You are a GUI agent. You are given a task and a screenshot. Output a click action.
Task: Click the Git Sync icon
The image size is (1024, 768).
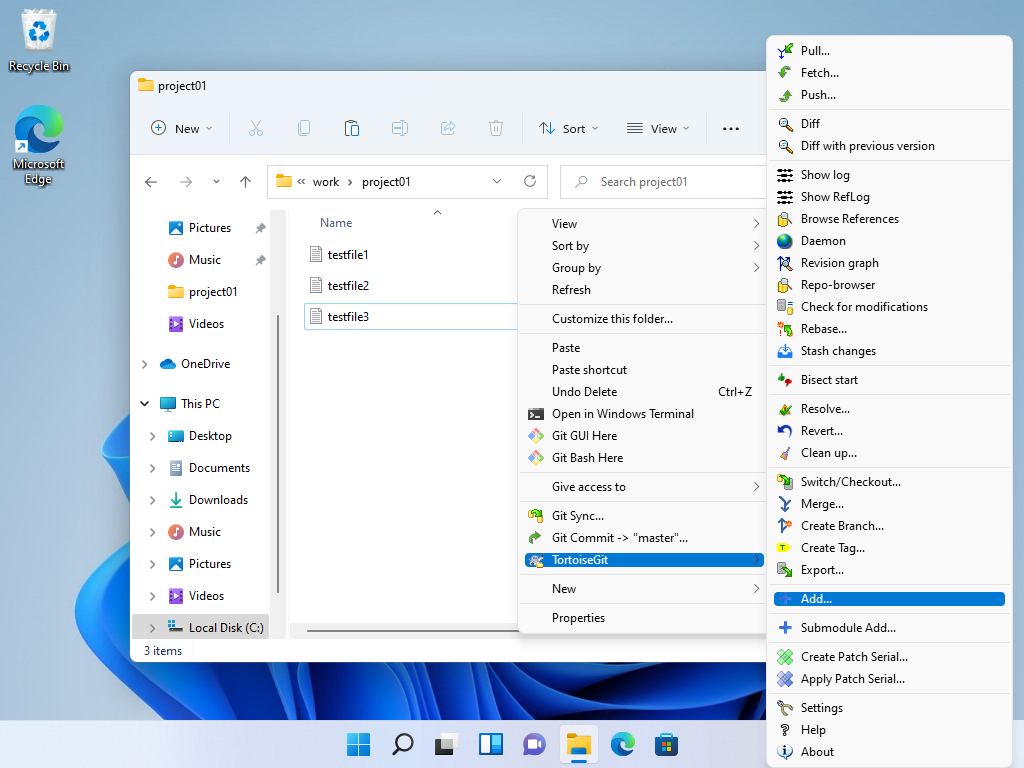tap(535, 516)
